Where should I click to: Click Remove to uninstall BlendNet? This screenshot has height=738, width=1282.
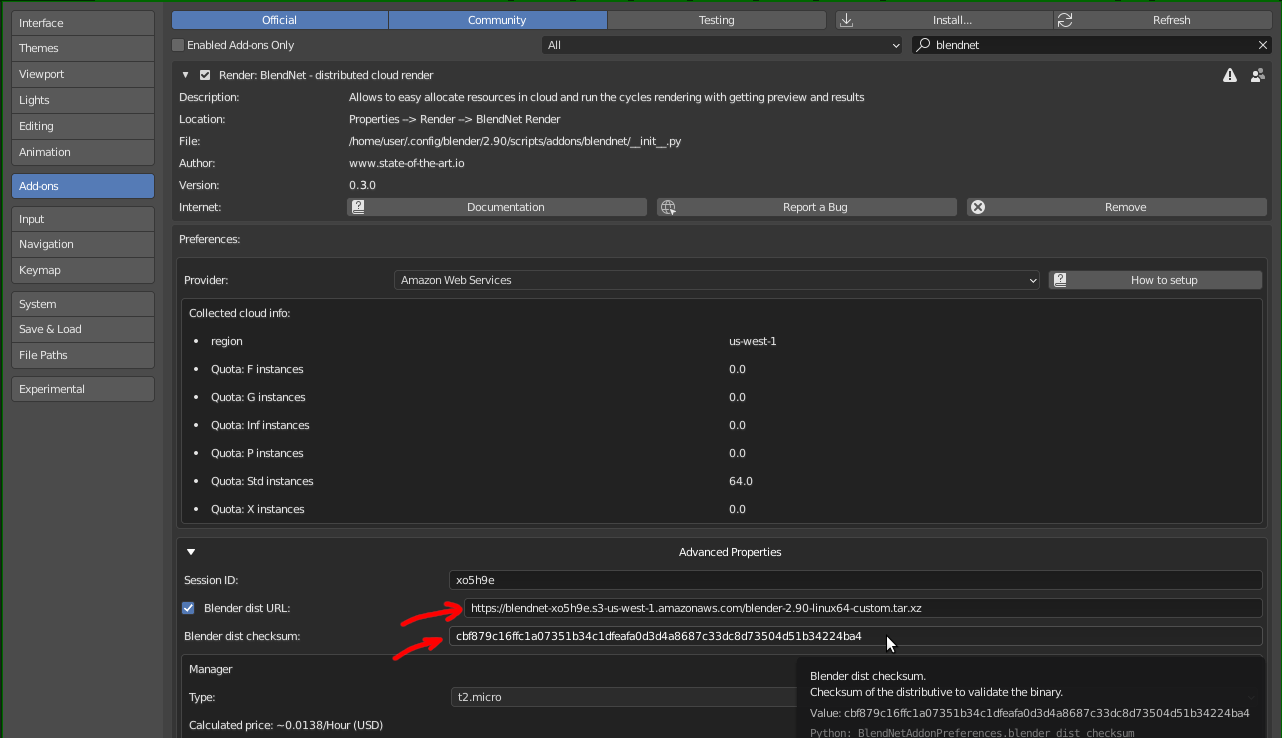(1117, 207)
